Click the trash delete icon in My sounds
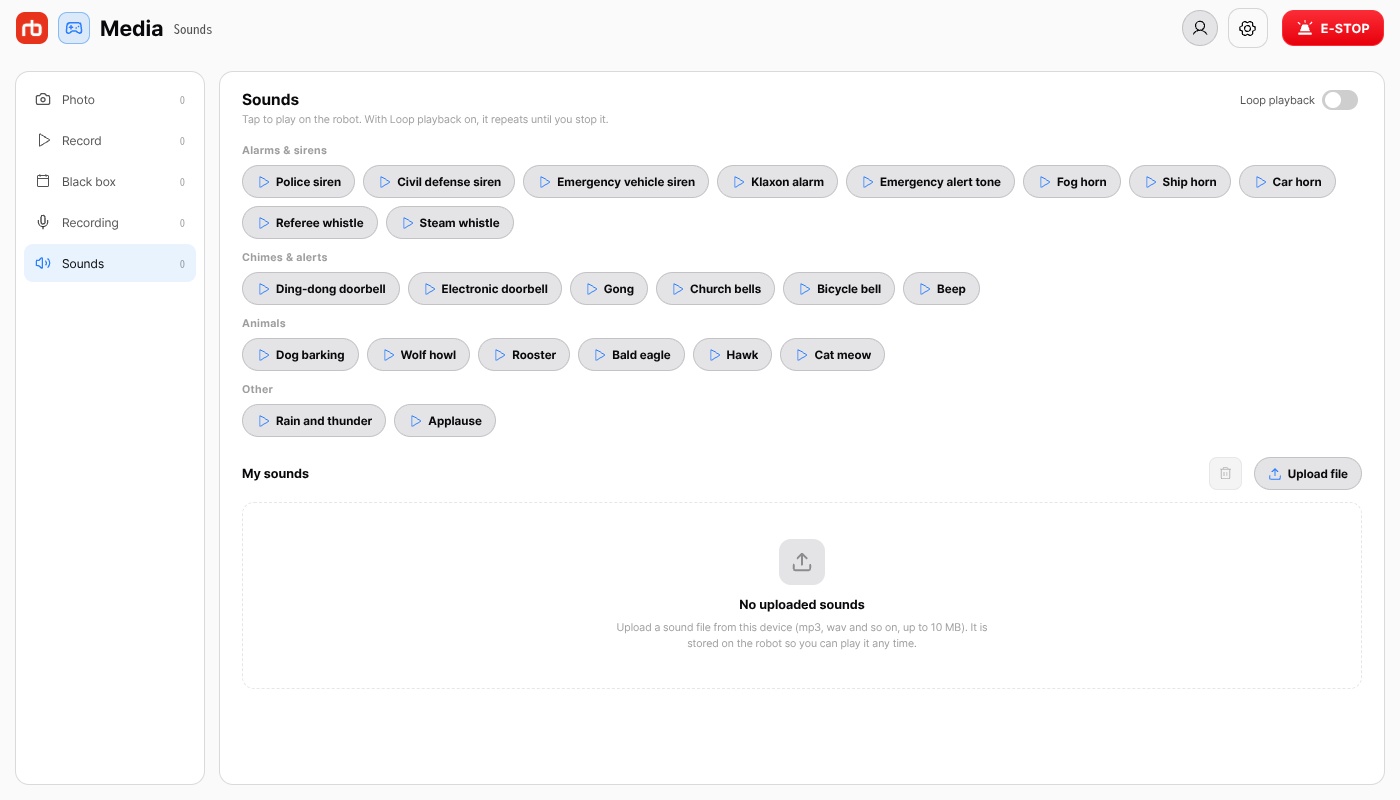 pos(1225,474)
